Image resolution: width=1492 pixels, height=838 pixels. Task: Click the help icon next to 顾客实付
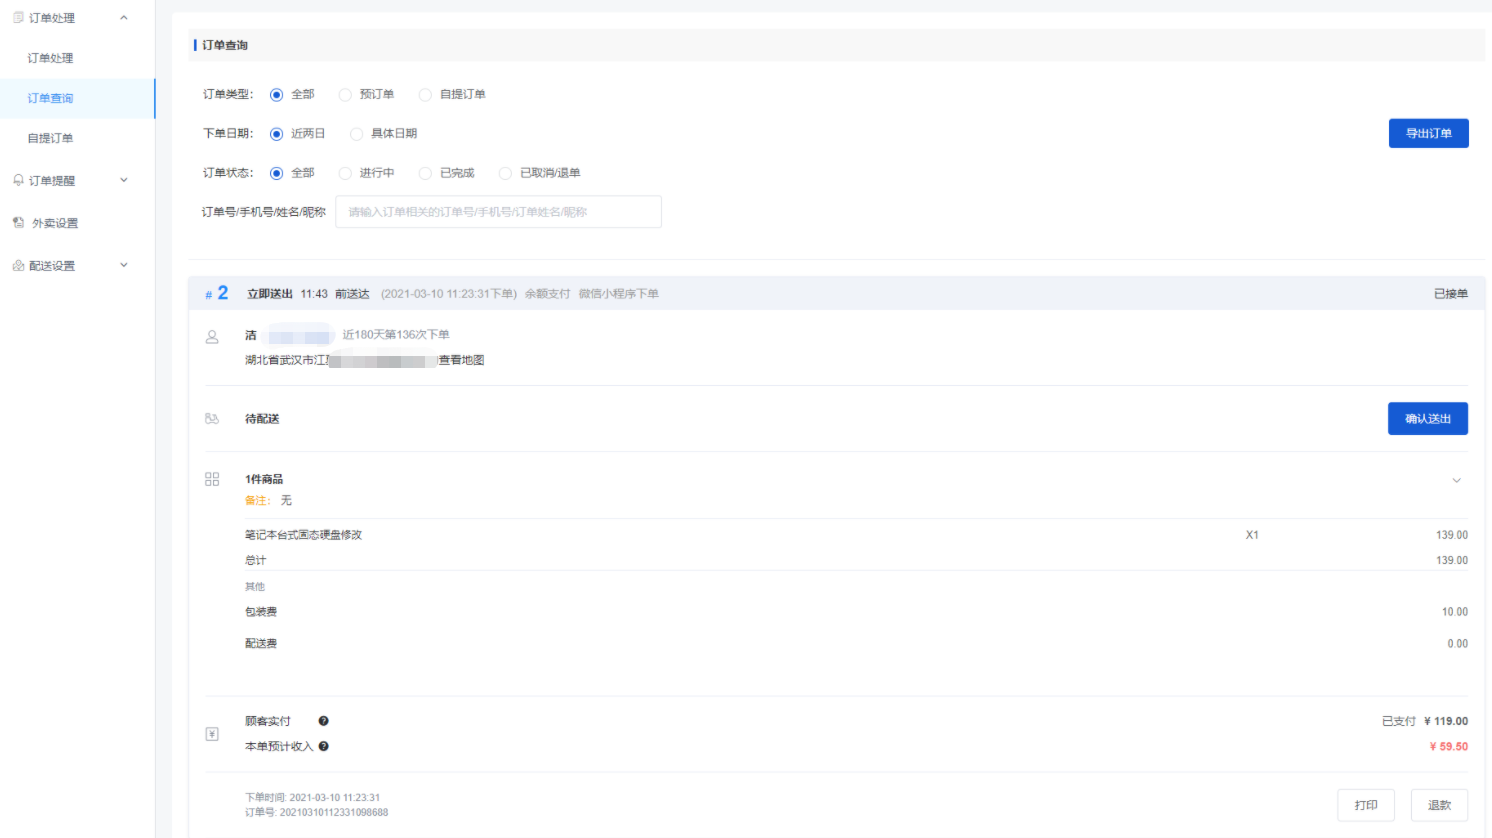[323, 721]
